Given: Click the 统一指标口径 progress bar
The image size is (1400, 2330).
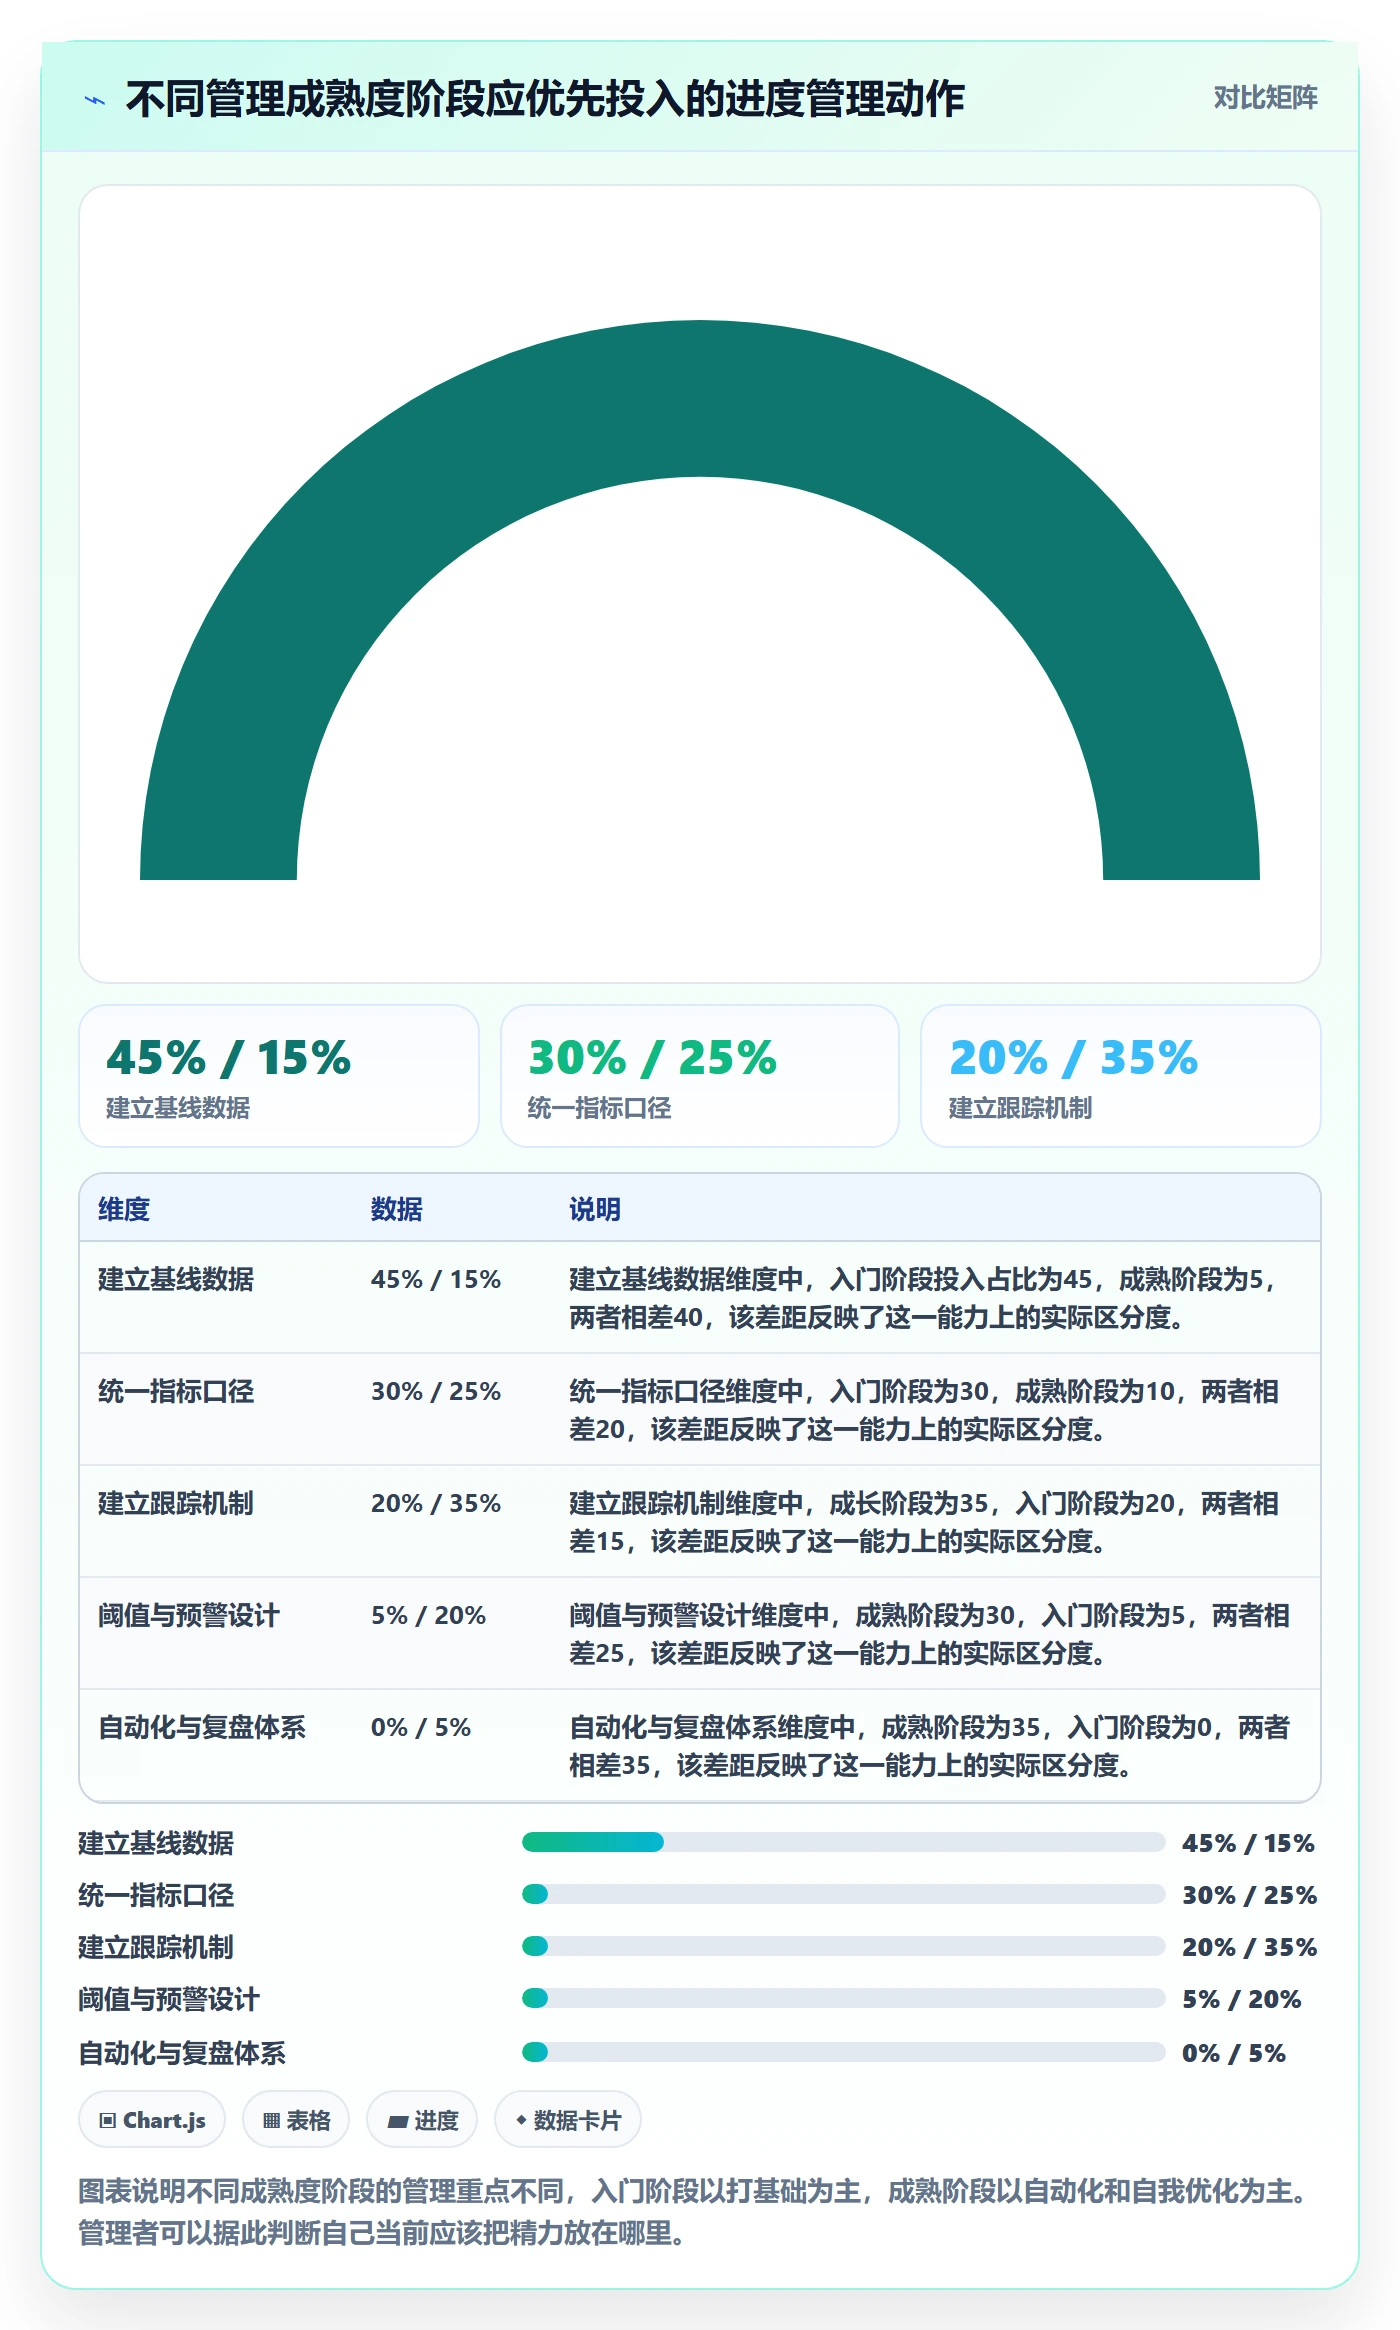Looking at the screenshot, I should pyautogui.click(x=843, y=1894).
